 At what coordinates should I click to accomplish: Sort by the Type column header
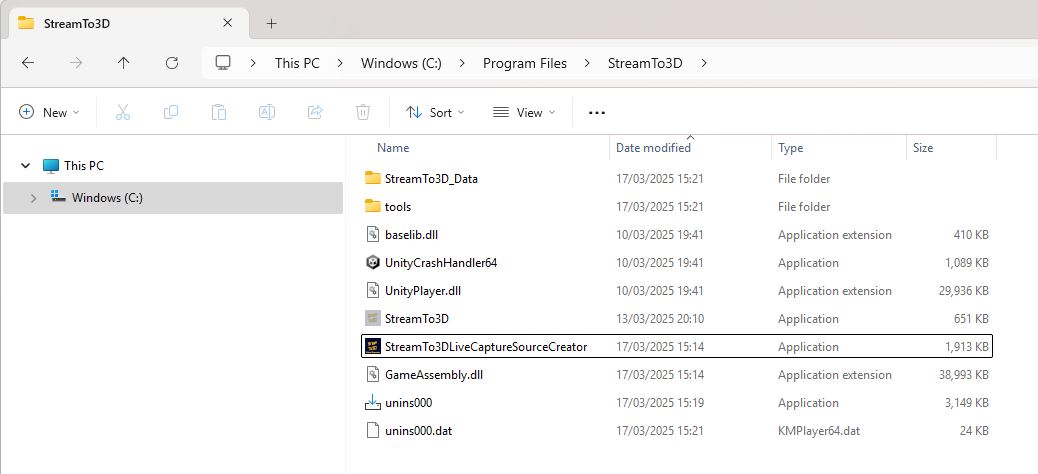[790, 148]
